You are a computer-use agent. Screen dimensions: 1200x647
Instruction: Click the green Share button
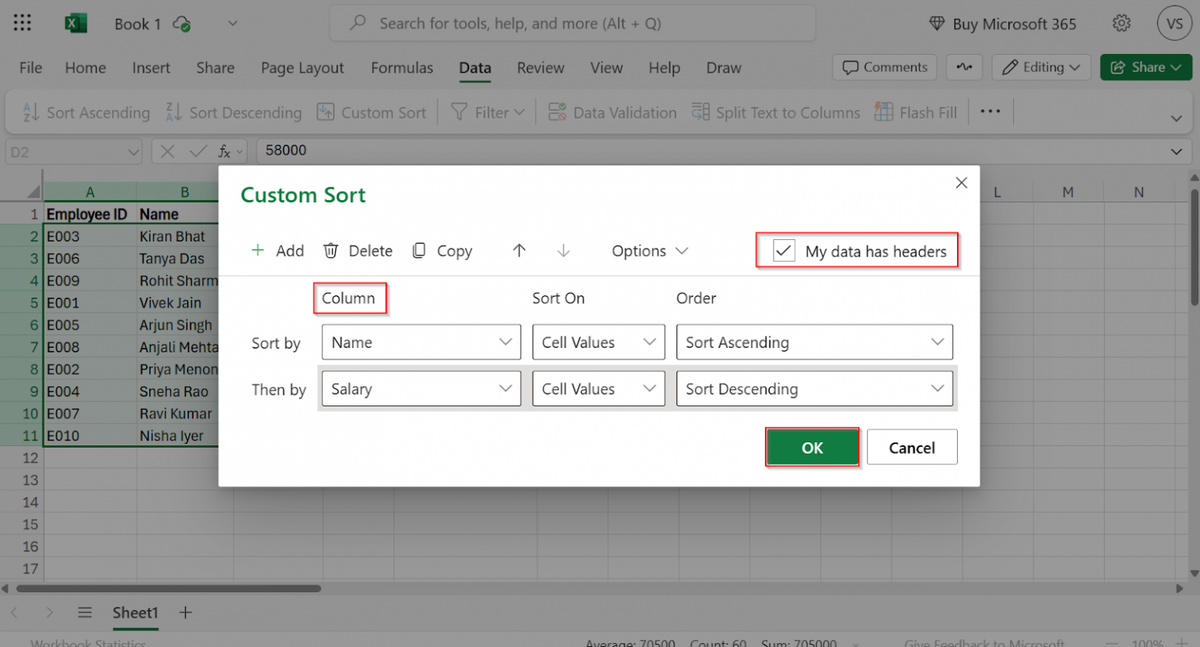point(1146,67)
